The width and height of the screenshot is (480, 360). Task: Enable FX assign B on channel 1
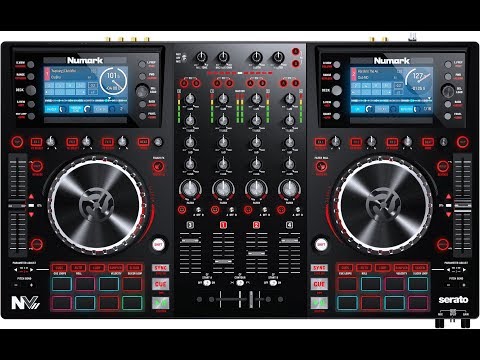[229, 83]
